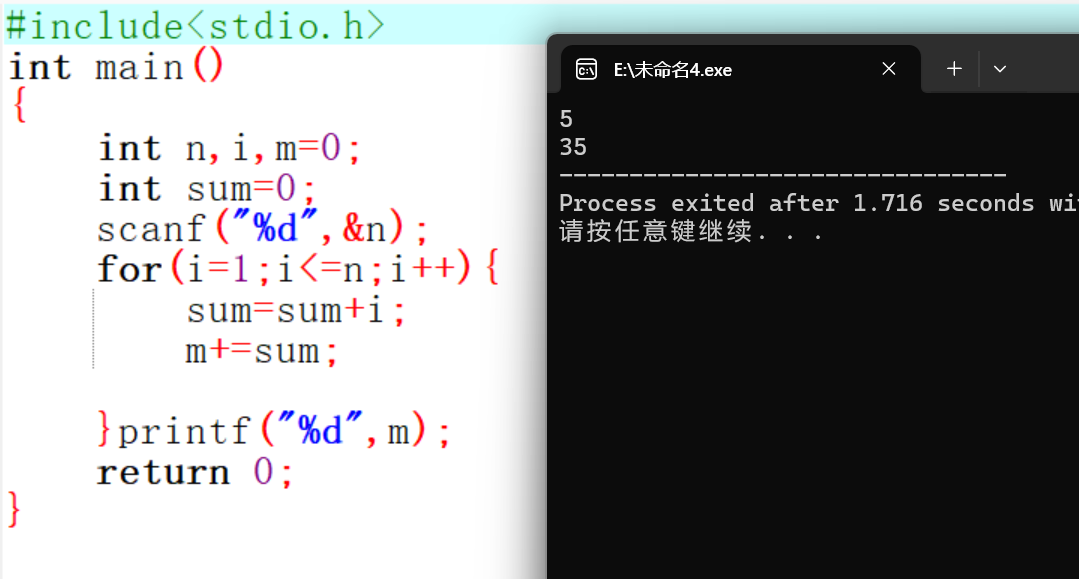Screen dimensions: 1079x579
Task: Close the E:\未命名4.exe tab
Action: (x=889, y=69)
